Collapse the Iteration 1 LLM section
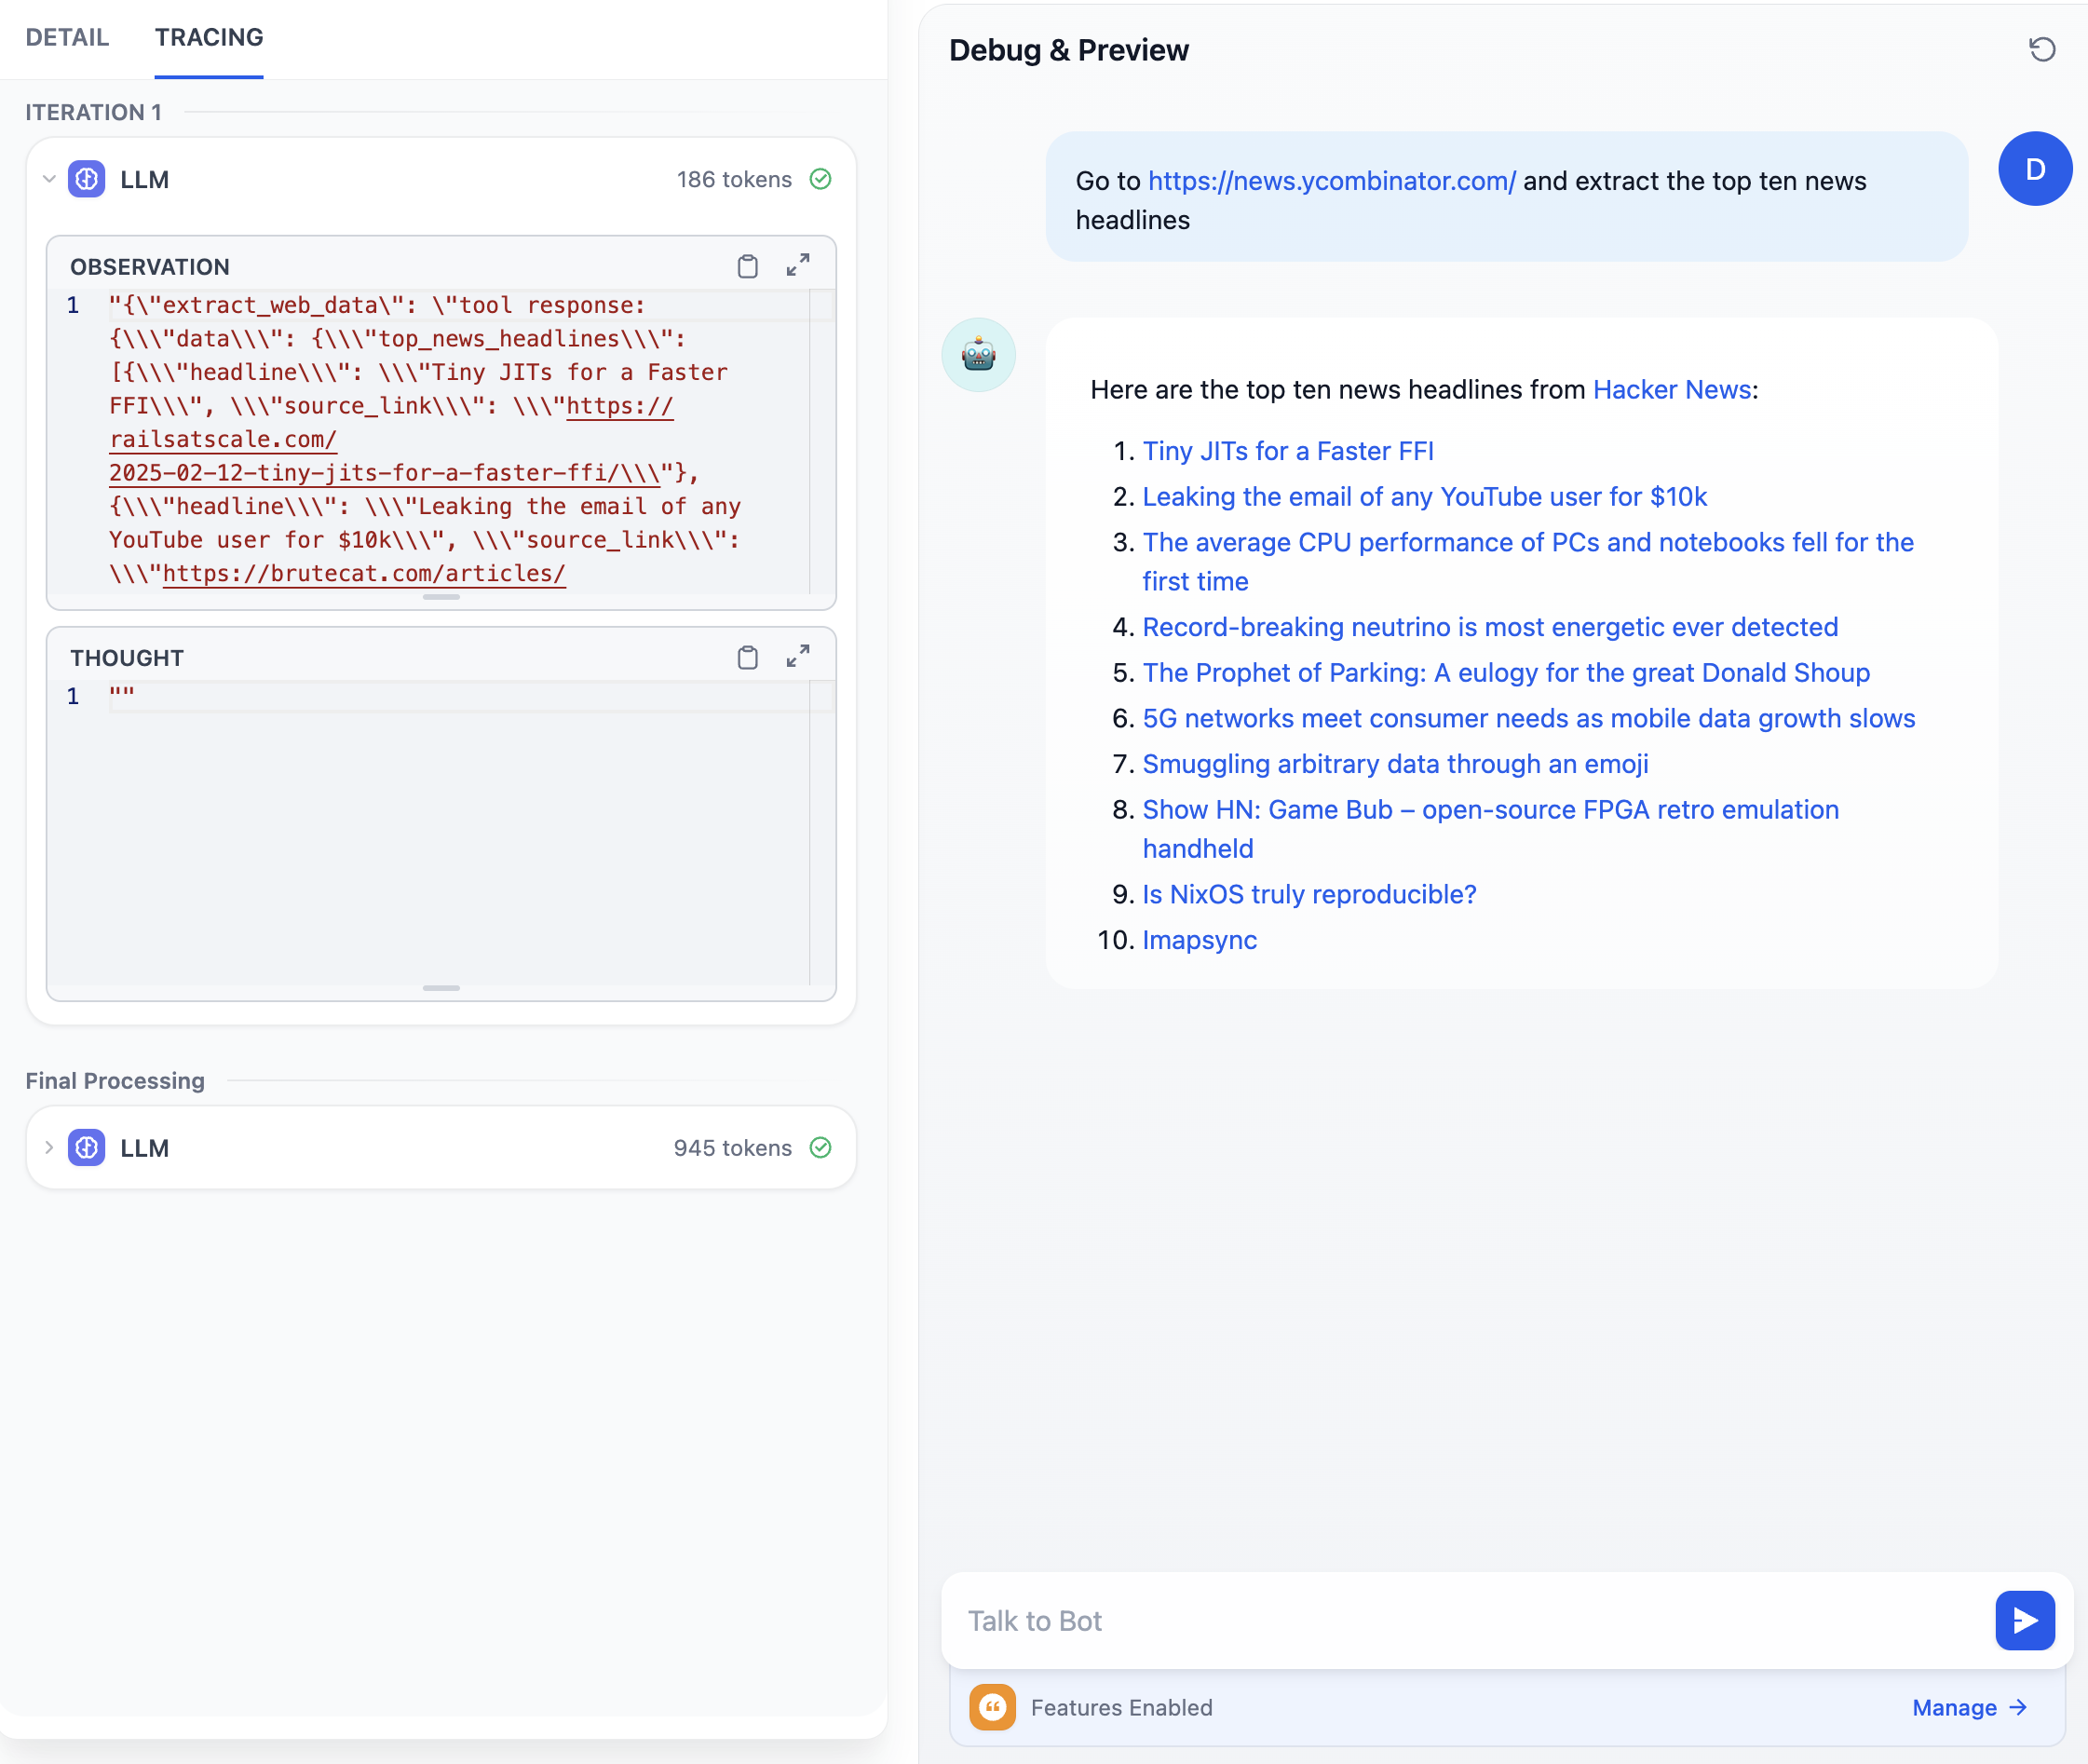The image size is (2088, 1764). pyautogui.click(x=49, y=180)
